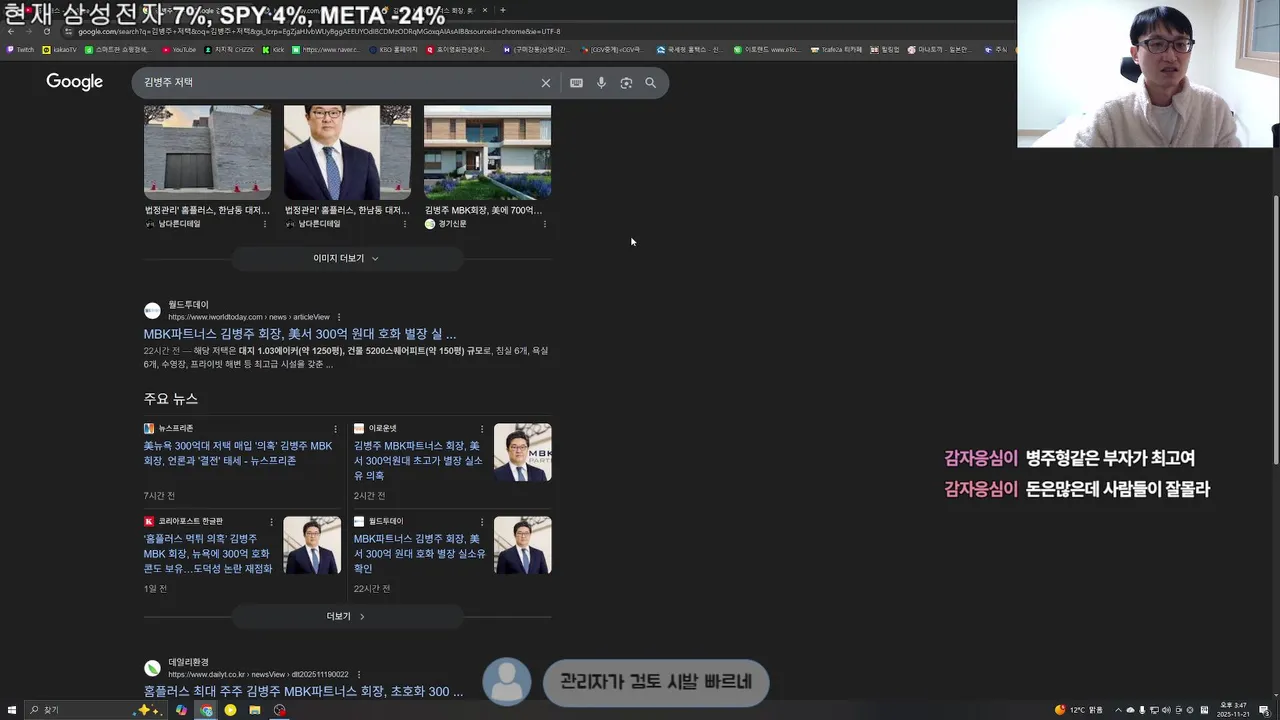Open the 뉴스프리존 news article link
This screenshot has width=1280, height=720.
click(x=238, y=453)
